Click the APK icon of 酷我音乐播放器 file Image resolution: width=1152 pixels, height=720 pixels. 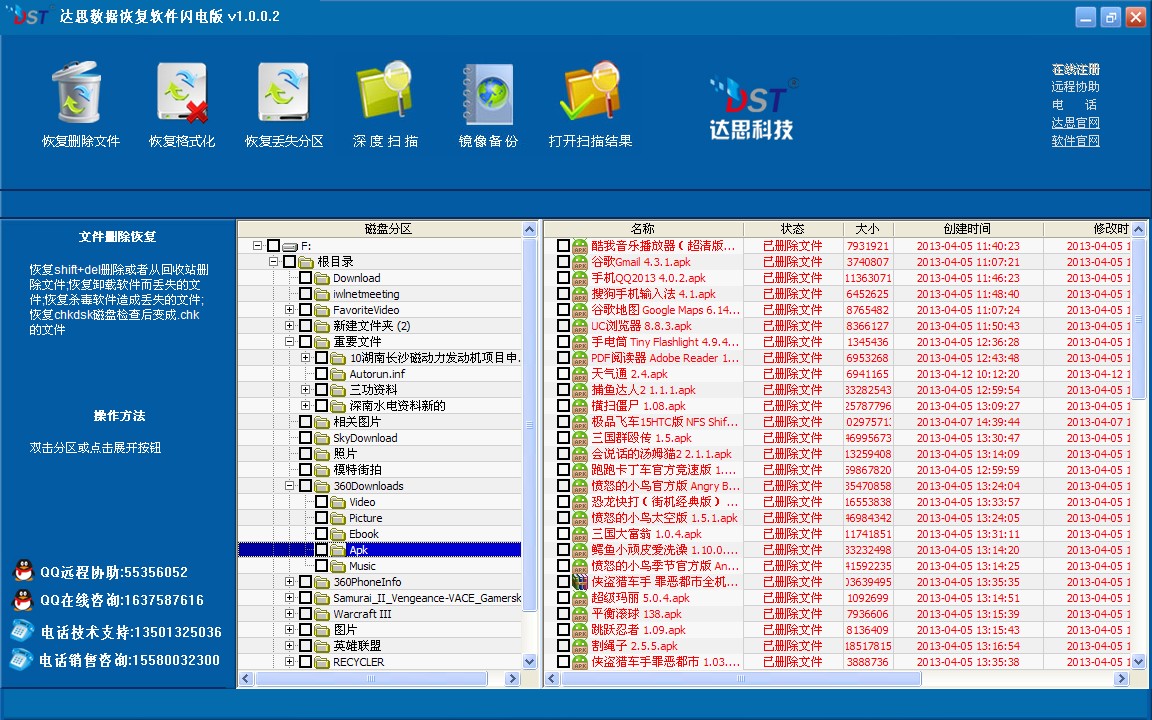pos(580,246)
